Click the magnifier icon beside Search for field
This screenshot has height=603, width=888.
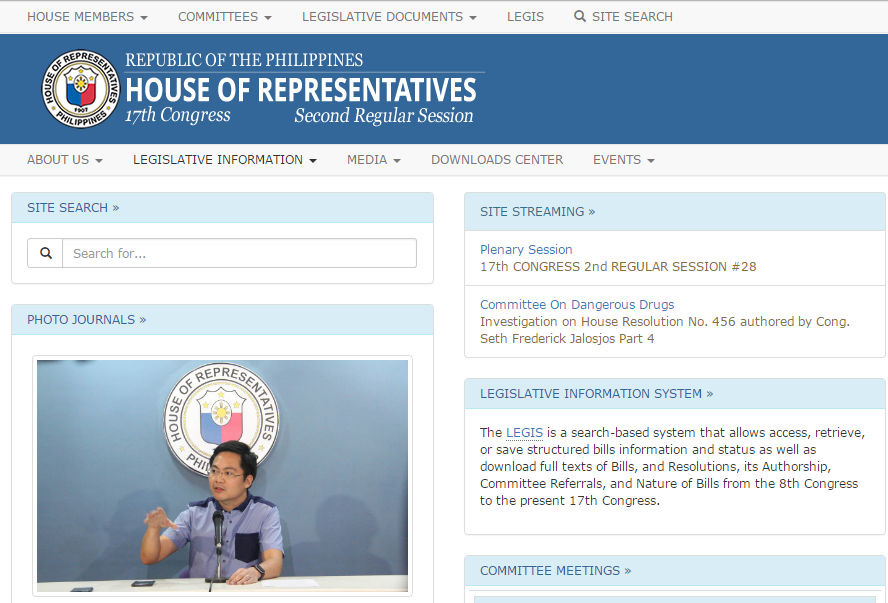coord(45,253)
